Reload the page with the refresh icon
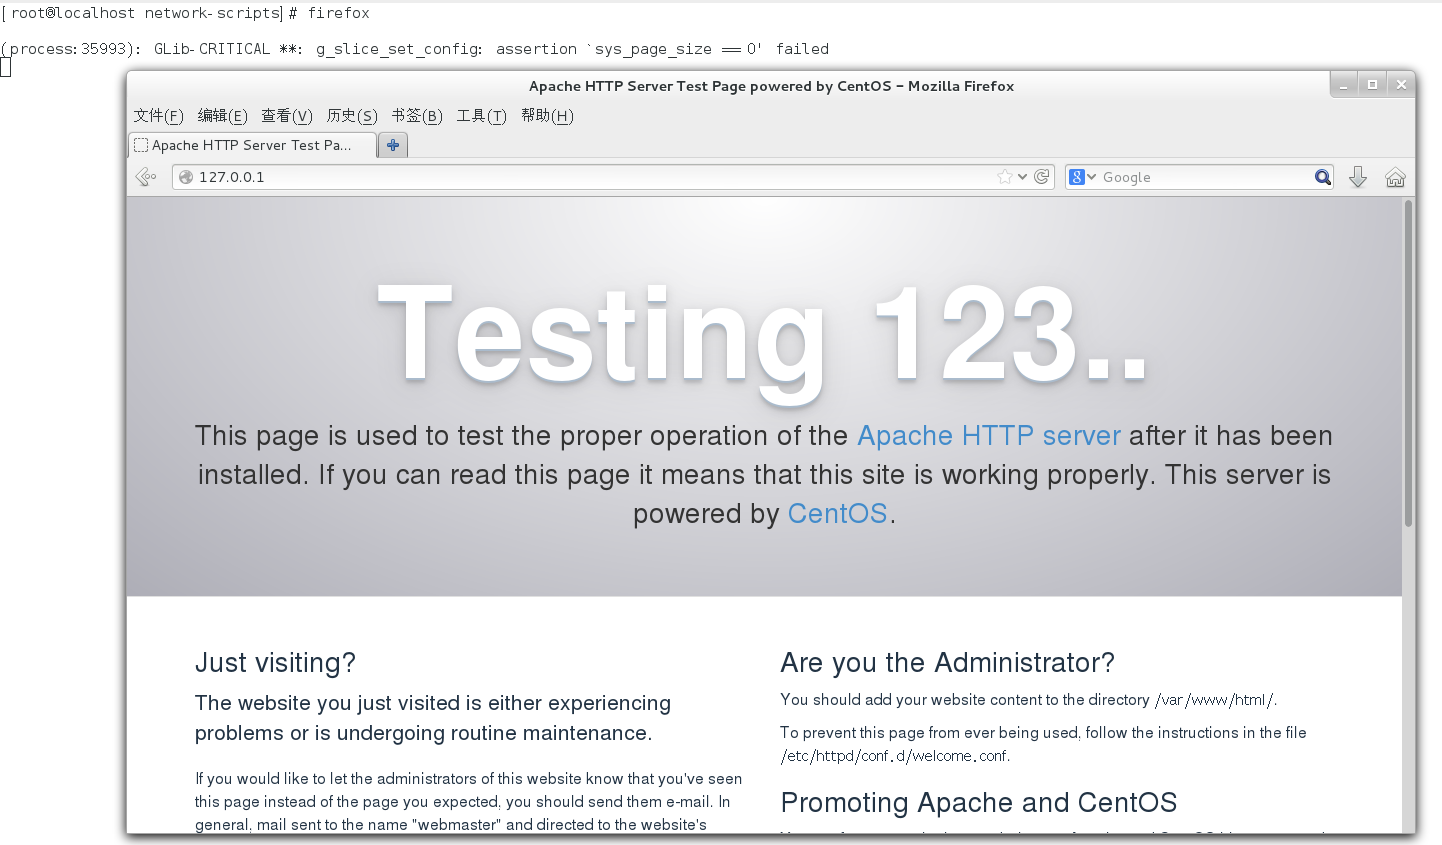The width and height of the screenshot is (1442, 845). (x=1042, y=177)
